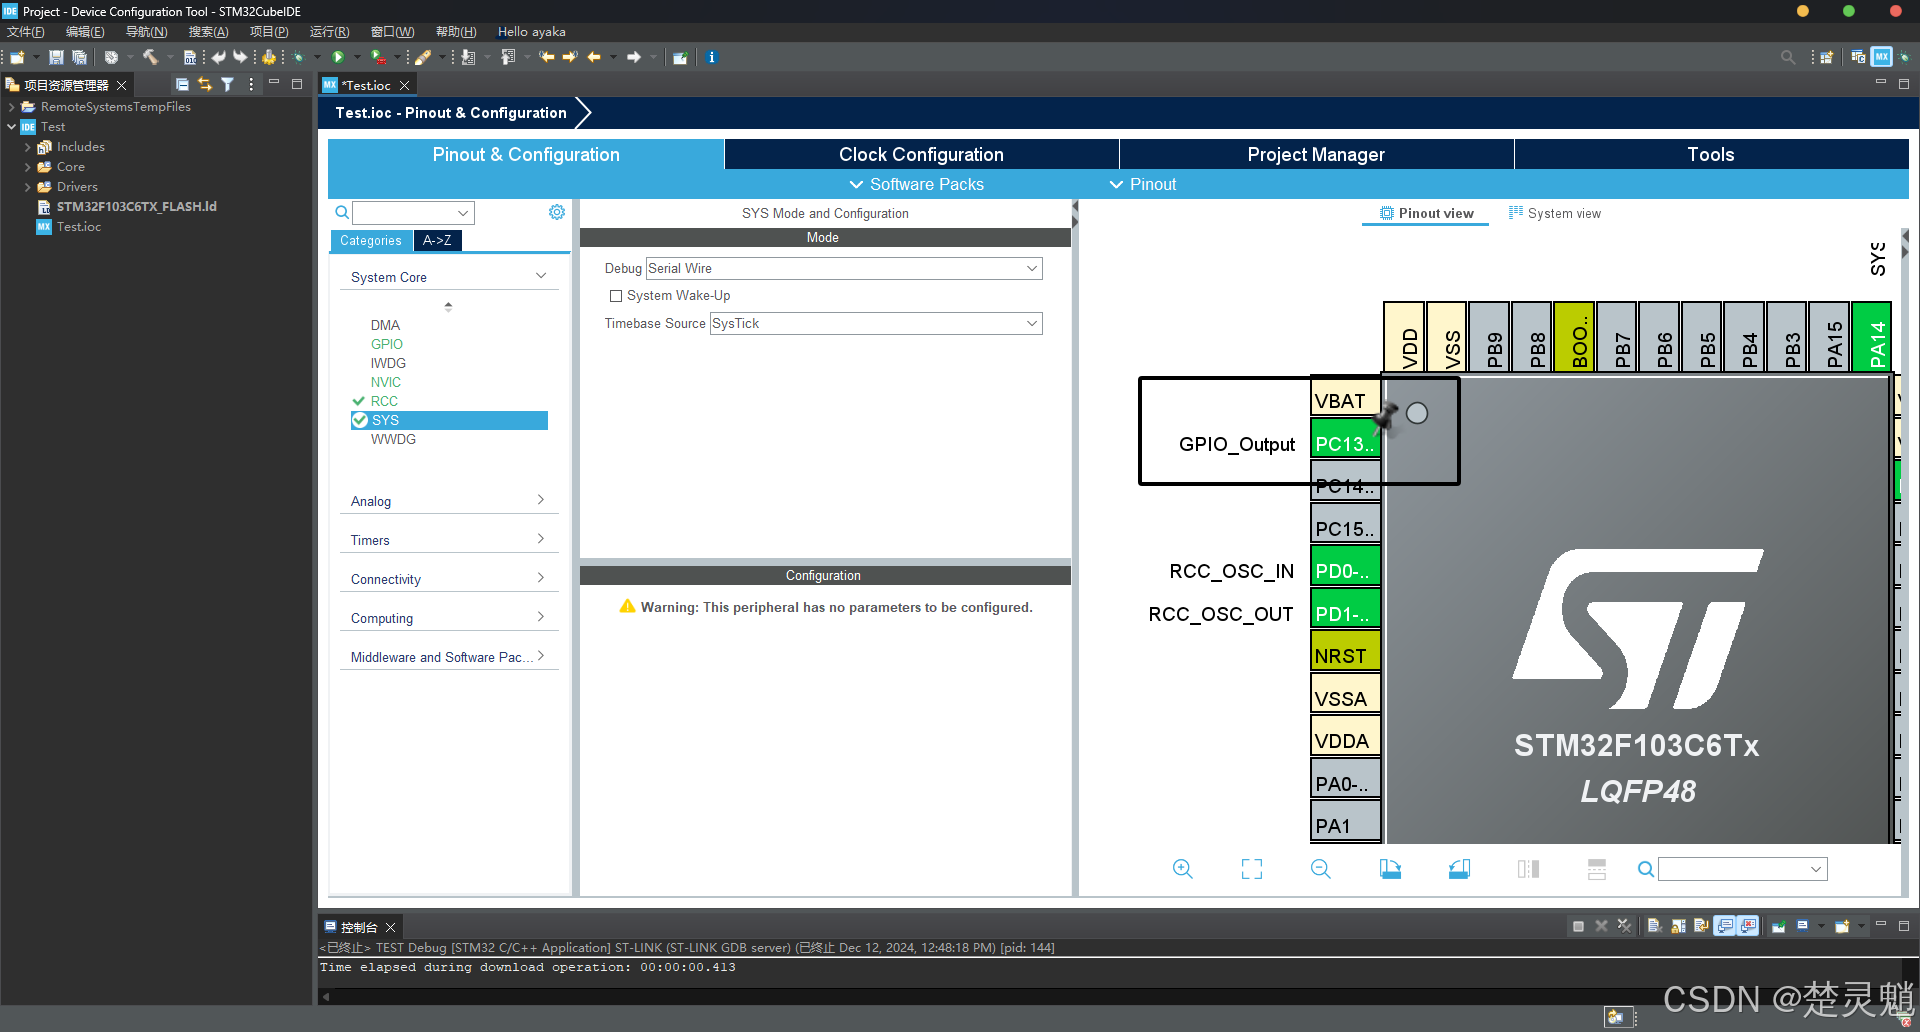This screenshot has width=1920, height=1032.
Task: Click the Save icon in the main toolbar
Action: coord(56,57)
